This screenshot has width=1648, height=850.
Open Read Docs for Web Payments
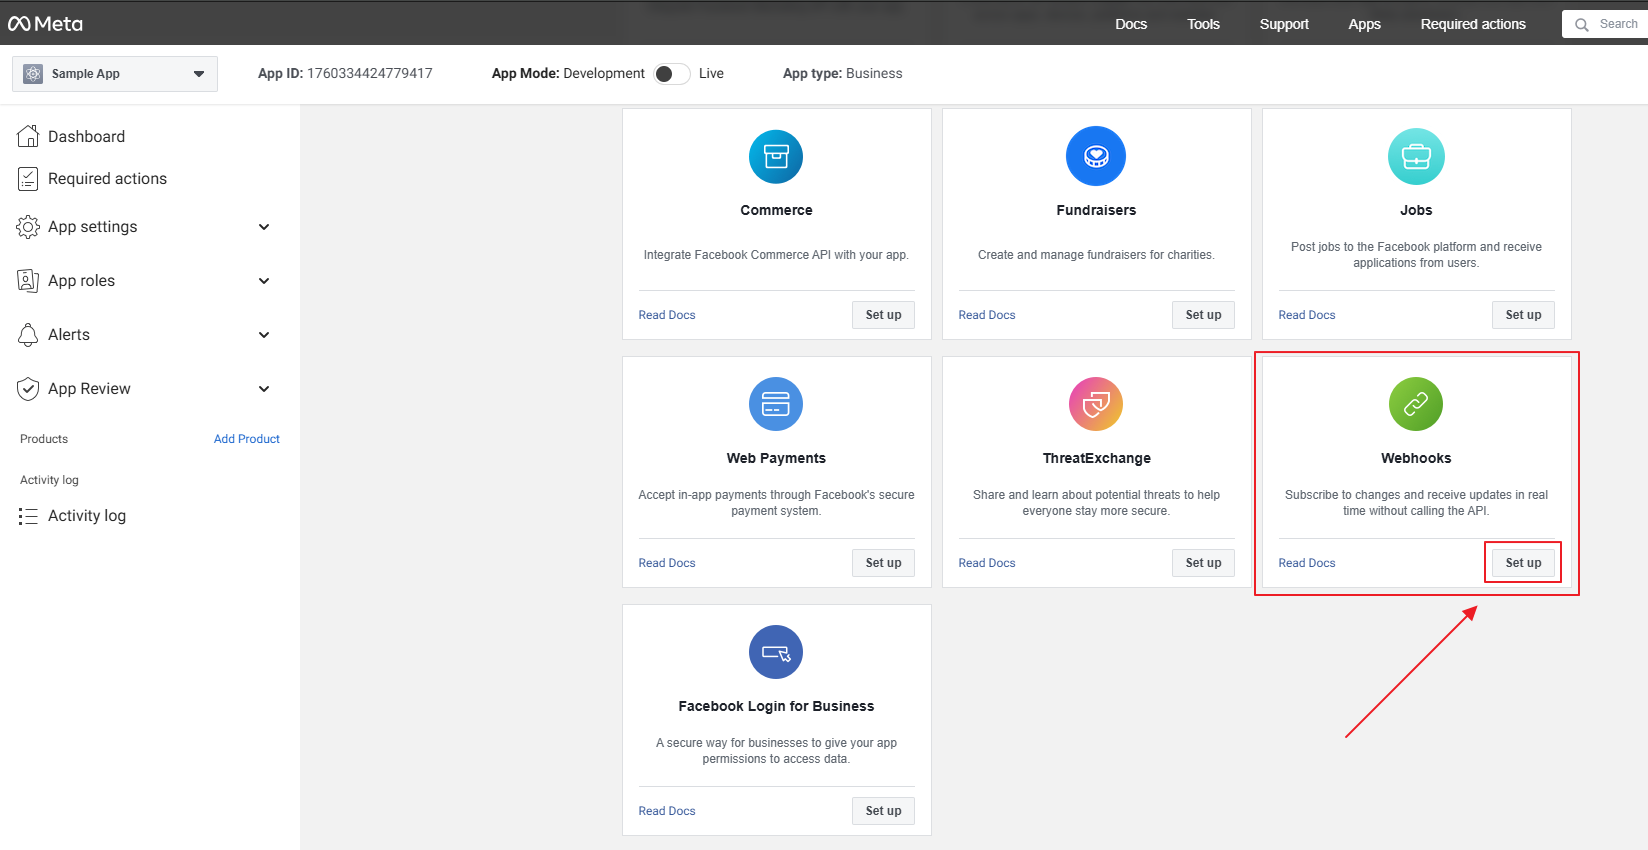point(667,563)
